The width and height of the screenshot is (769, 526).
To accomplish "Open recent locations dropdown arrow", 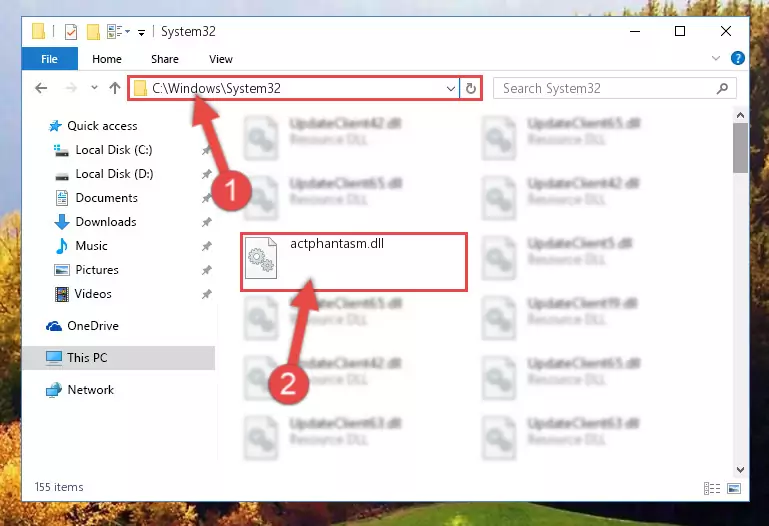I will [94, 88].
